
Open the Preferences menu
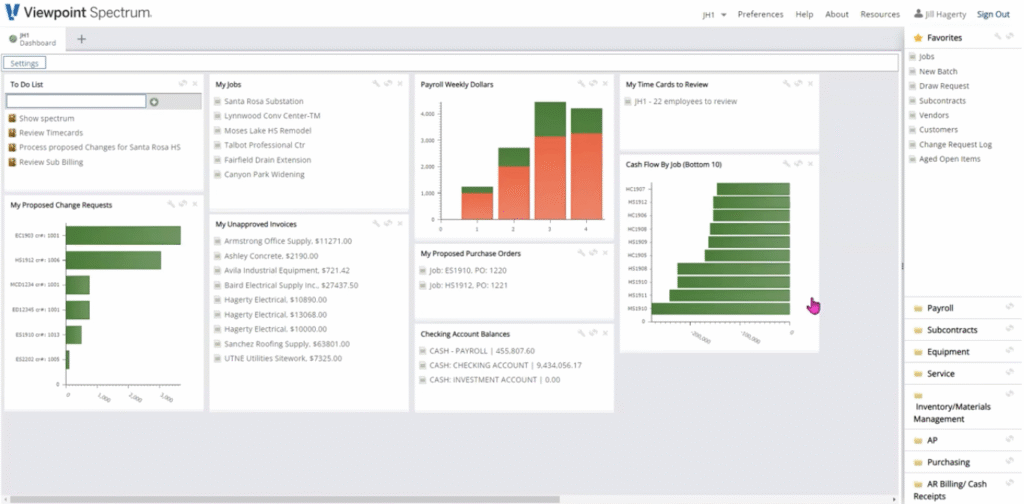[x=760, y=14]
